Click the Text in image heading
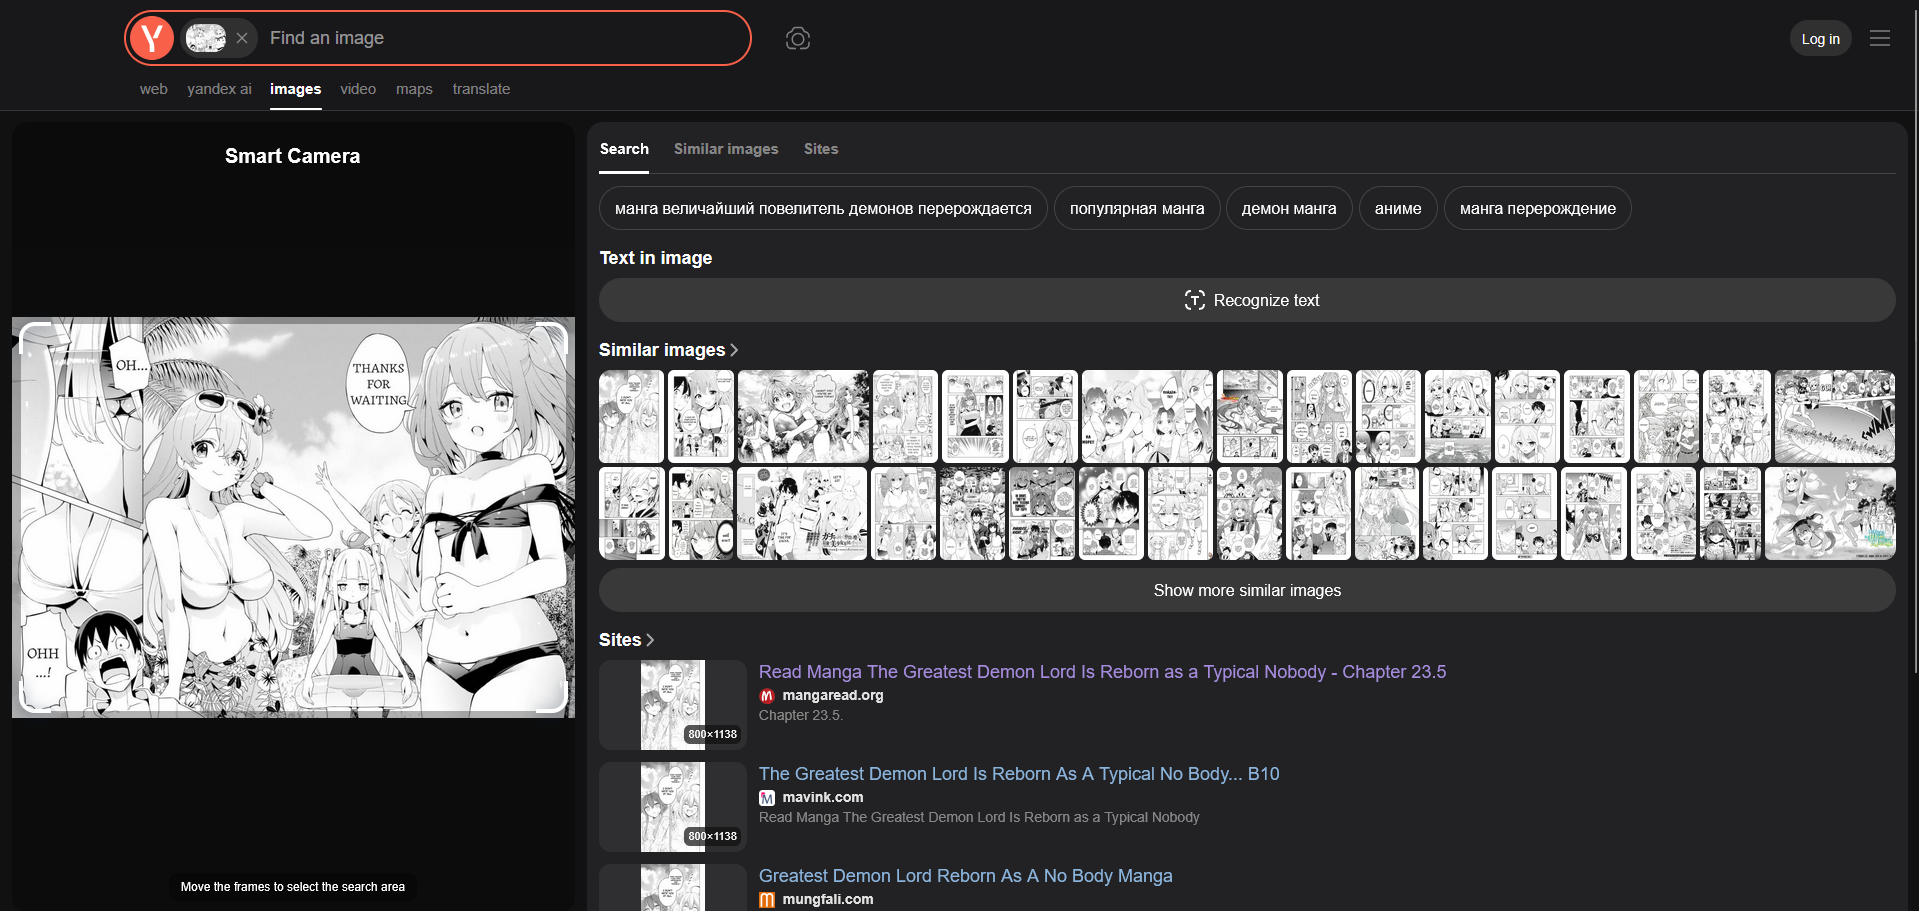Image resolution: width=1919 pixels, height=911 pixels. click(656, 258)
